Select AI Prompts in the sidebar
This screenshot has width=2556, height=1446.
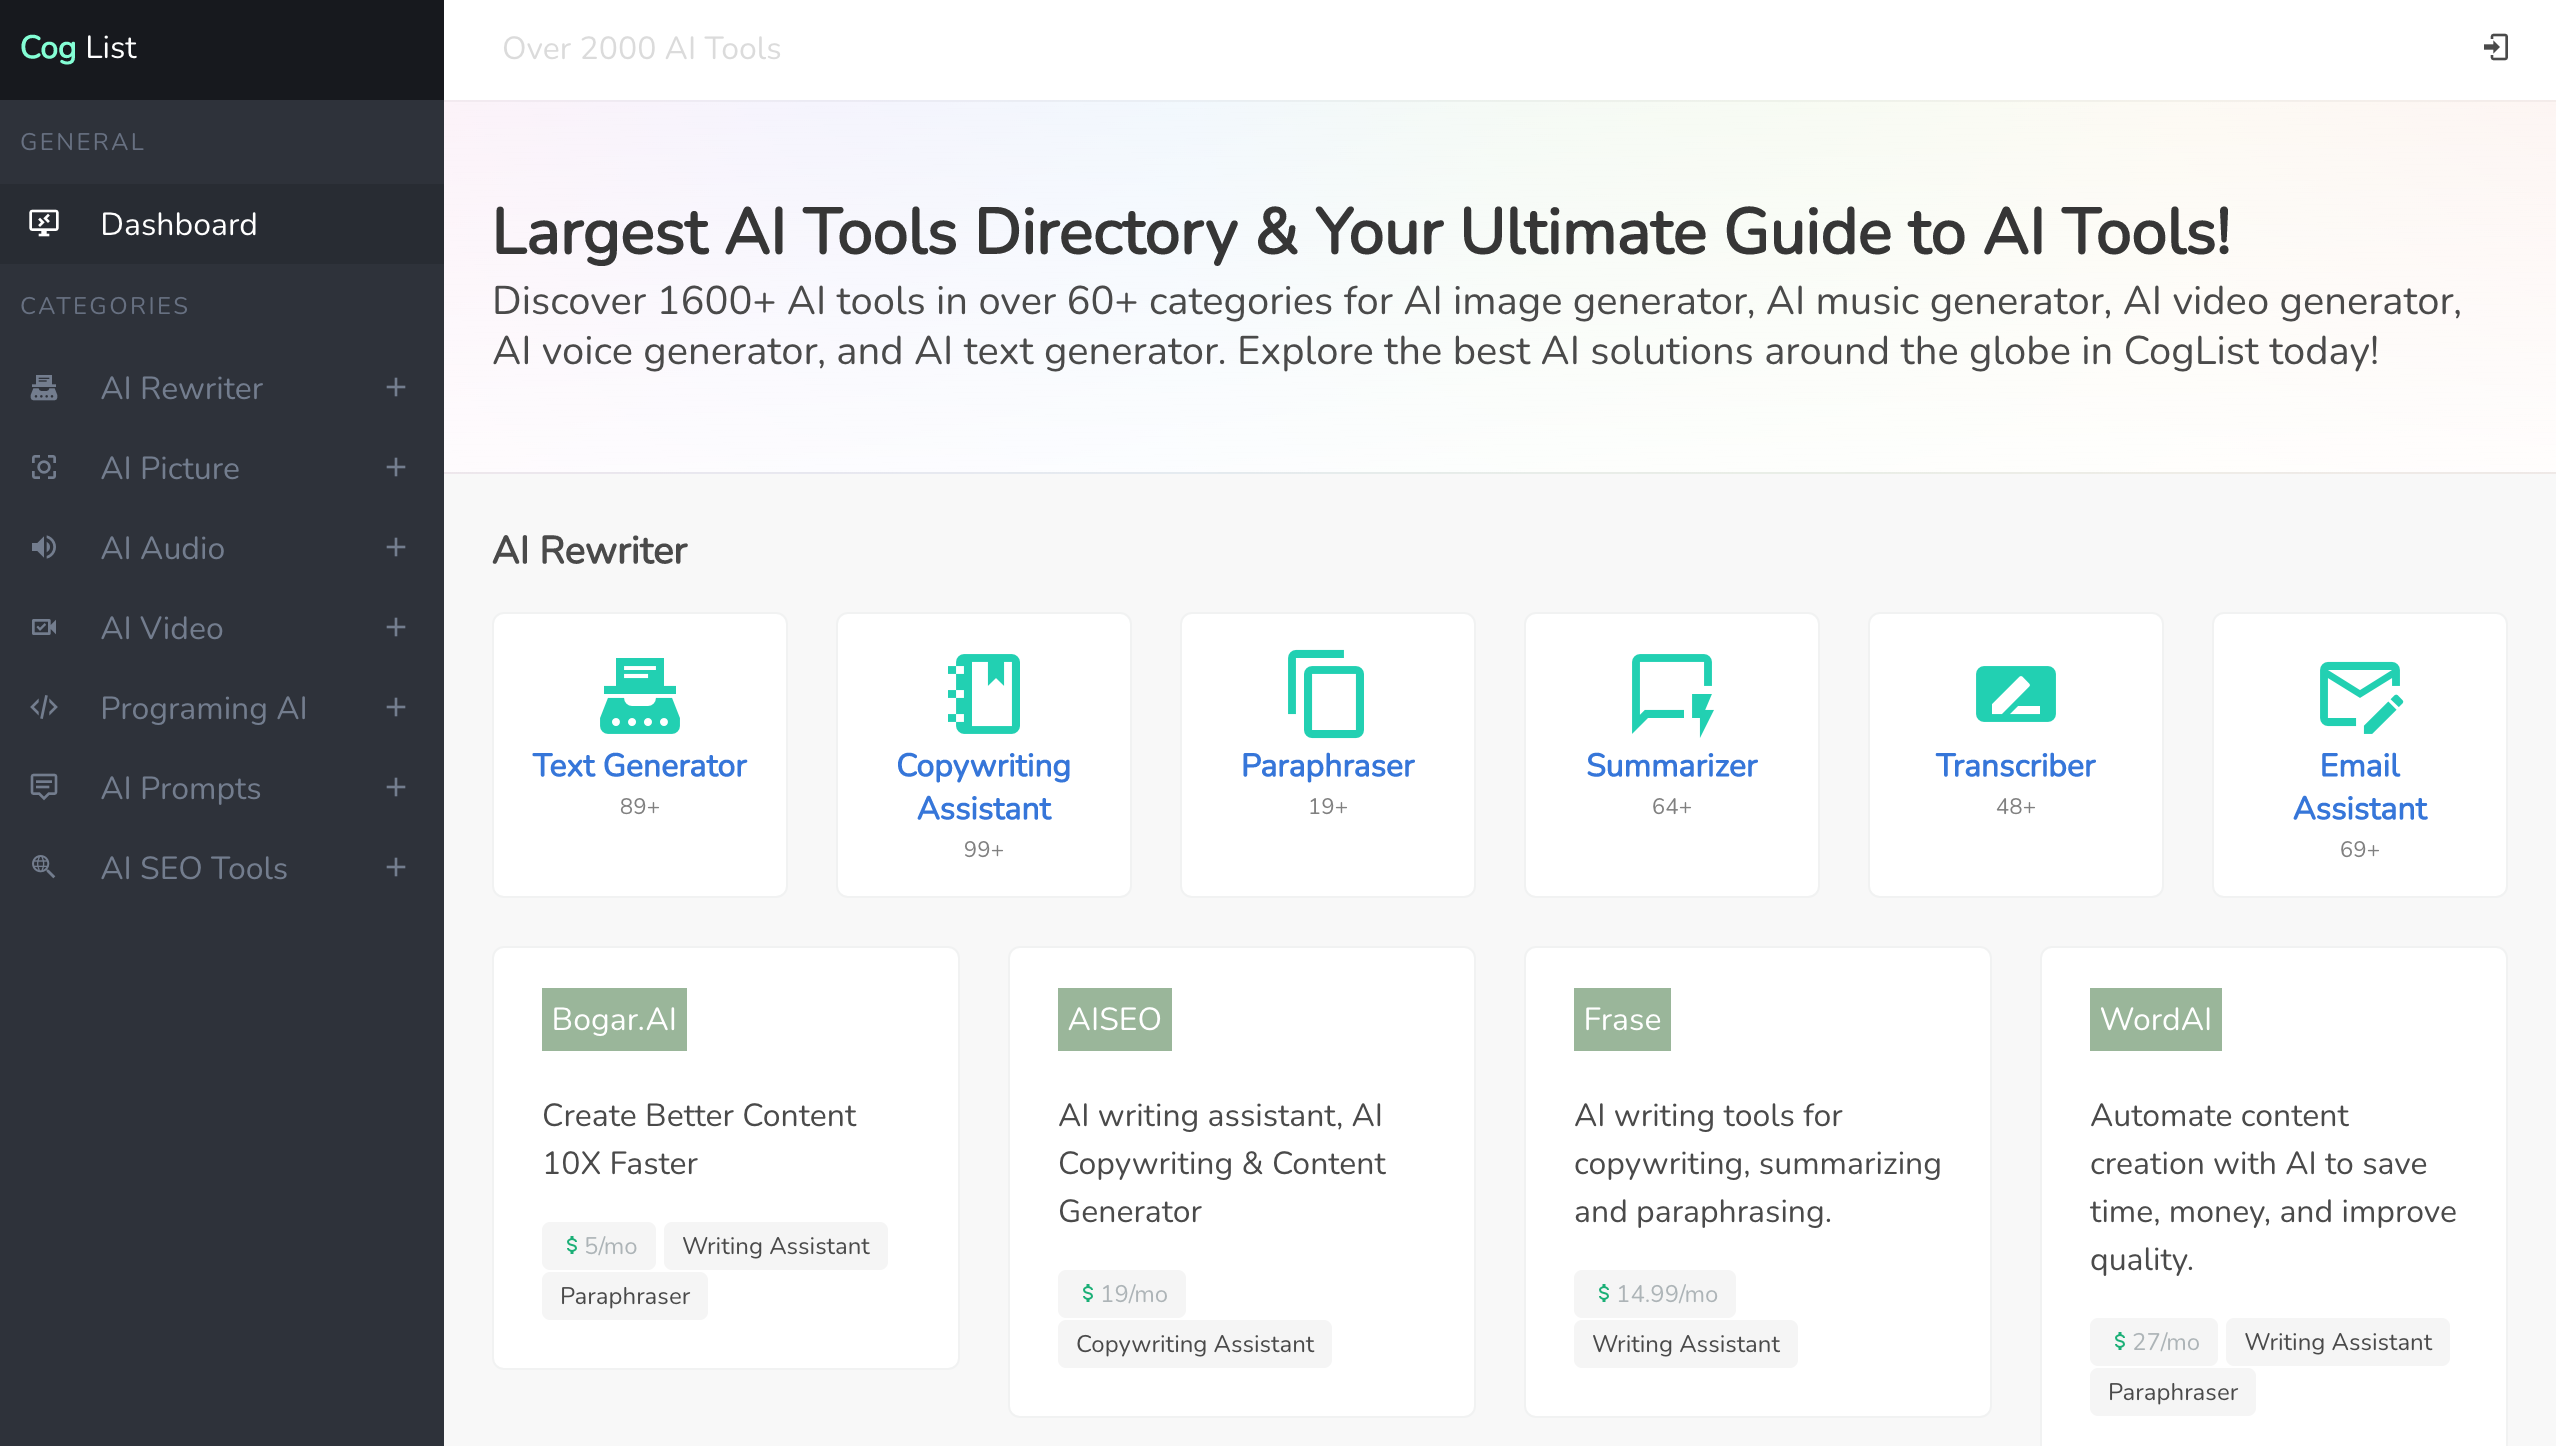(x=222, y=788)
